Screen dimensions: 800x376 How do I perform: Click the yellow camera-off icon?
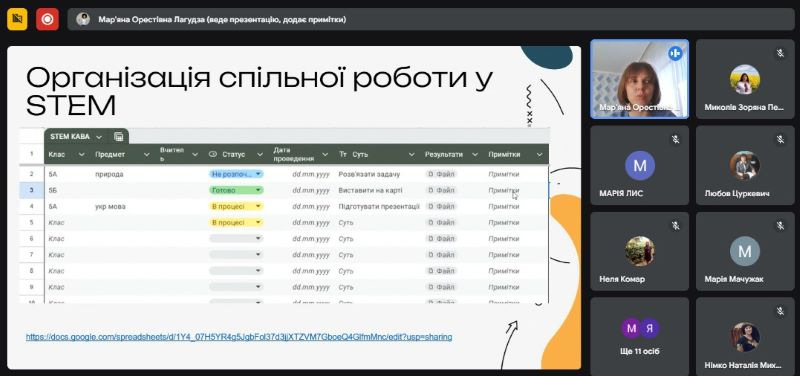(17, 19)
